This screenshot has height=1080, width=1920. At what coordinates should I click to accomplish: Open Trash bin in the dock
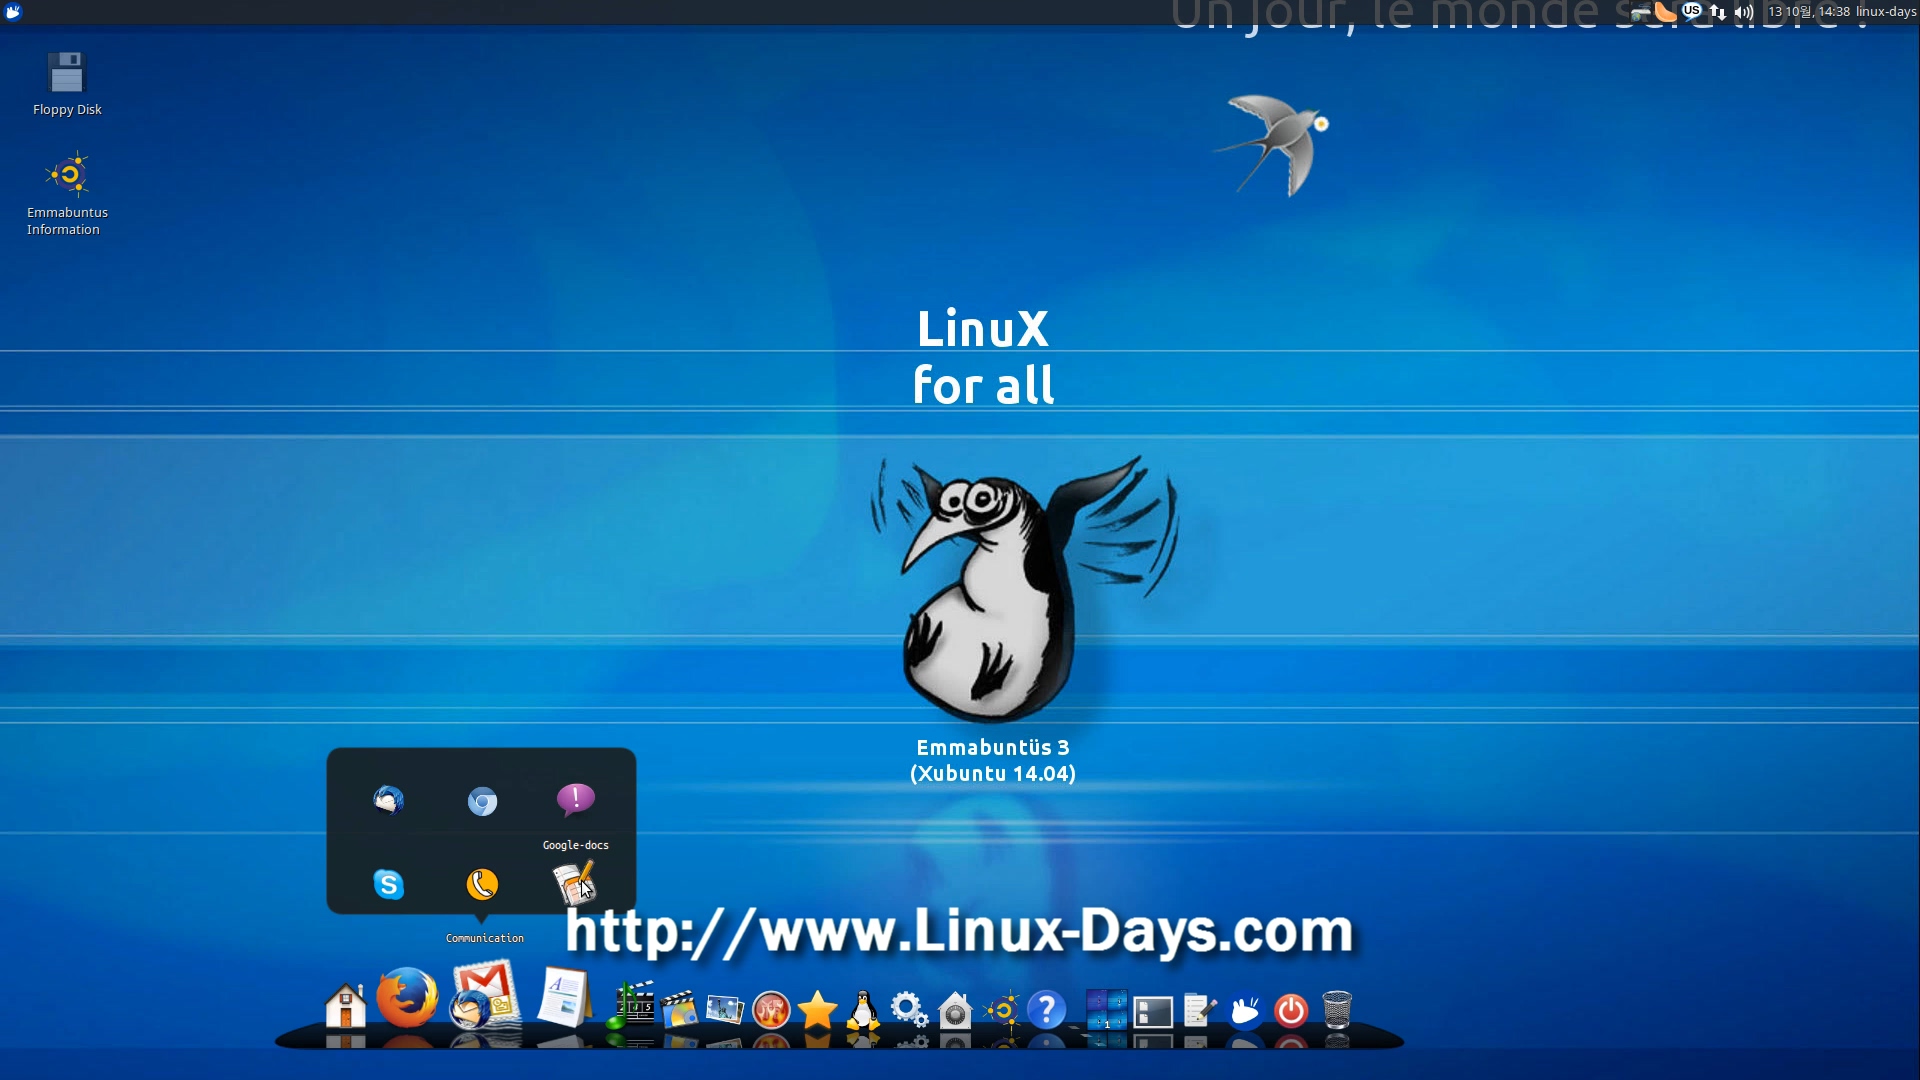click(x=1337, y=1009)
